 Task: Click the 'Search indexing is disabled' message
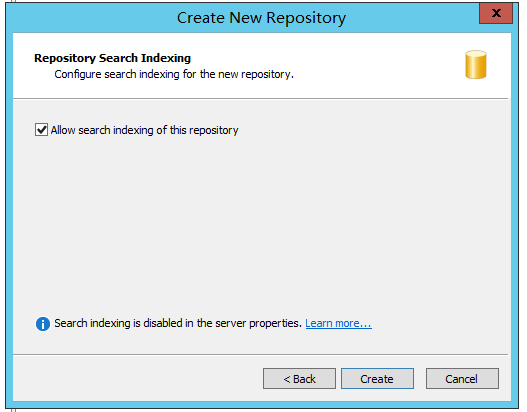[x=178, y=323]
